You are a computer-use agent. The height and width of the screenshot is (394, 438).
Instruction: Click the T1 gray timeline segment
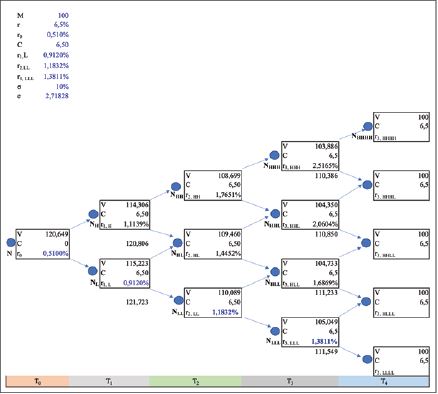point(109,381)
